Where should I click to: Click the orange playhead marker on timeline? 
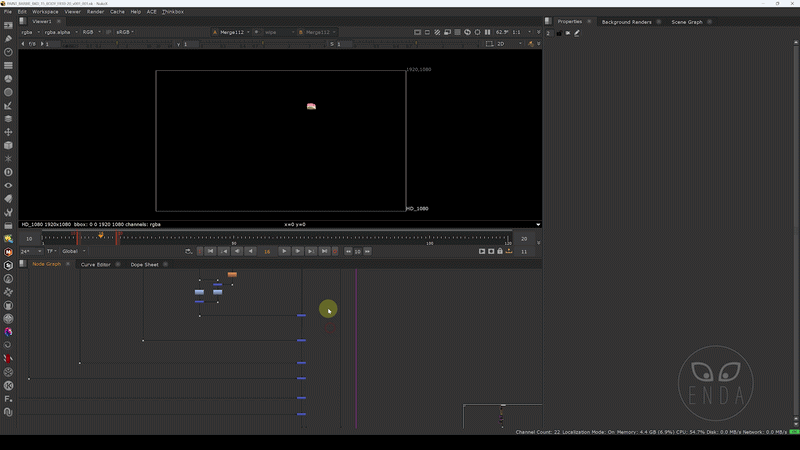tap(101, 235)
